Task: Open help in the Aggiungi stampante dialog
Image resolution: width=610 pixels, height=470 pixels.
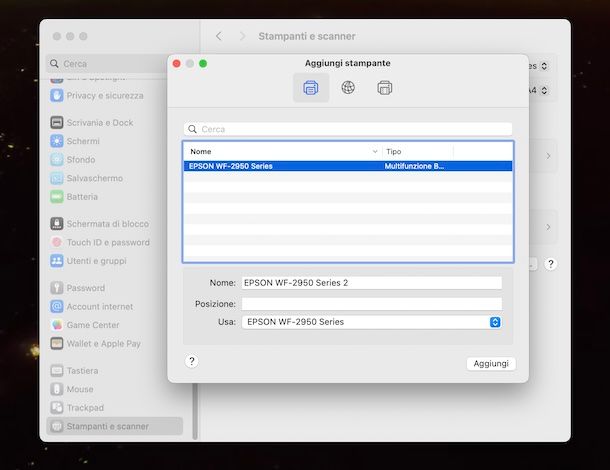Action: click(191, 361)
